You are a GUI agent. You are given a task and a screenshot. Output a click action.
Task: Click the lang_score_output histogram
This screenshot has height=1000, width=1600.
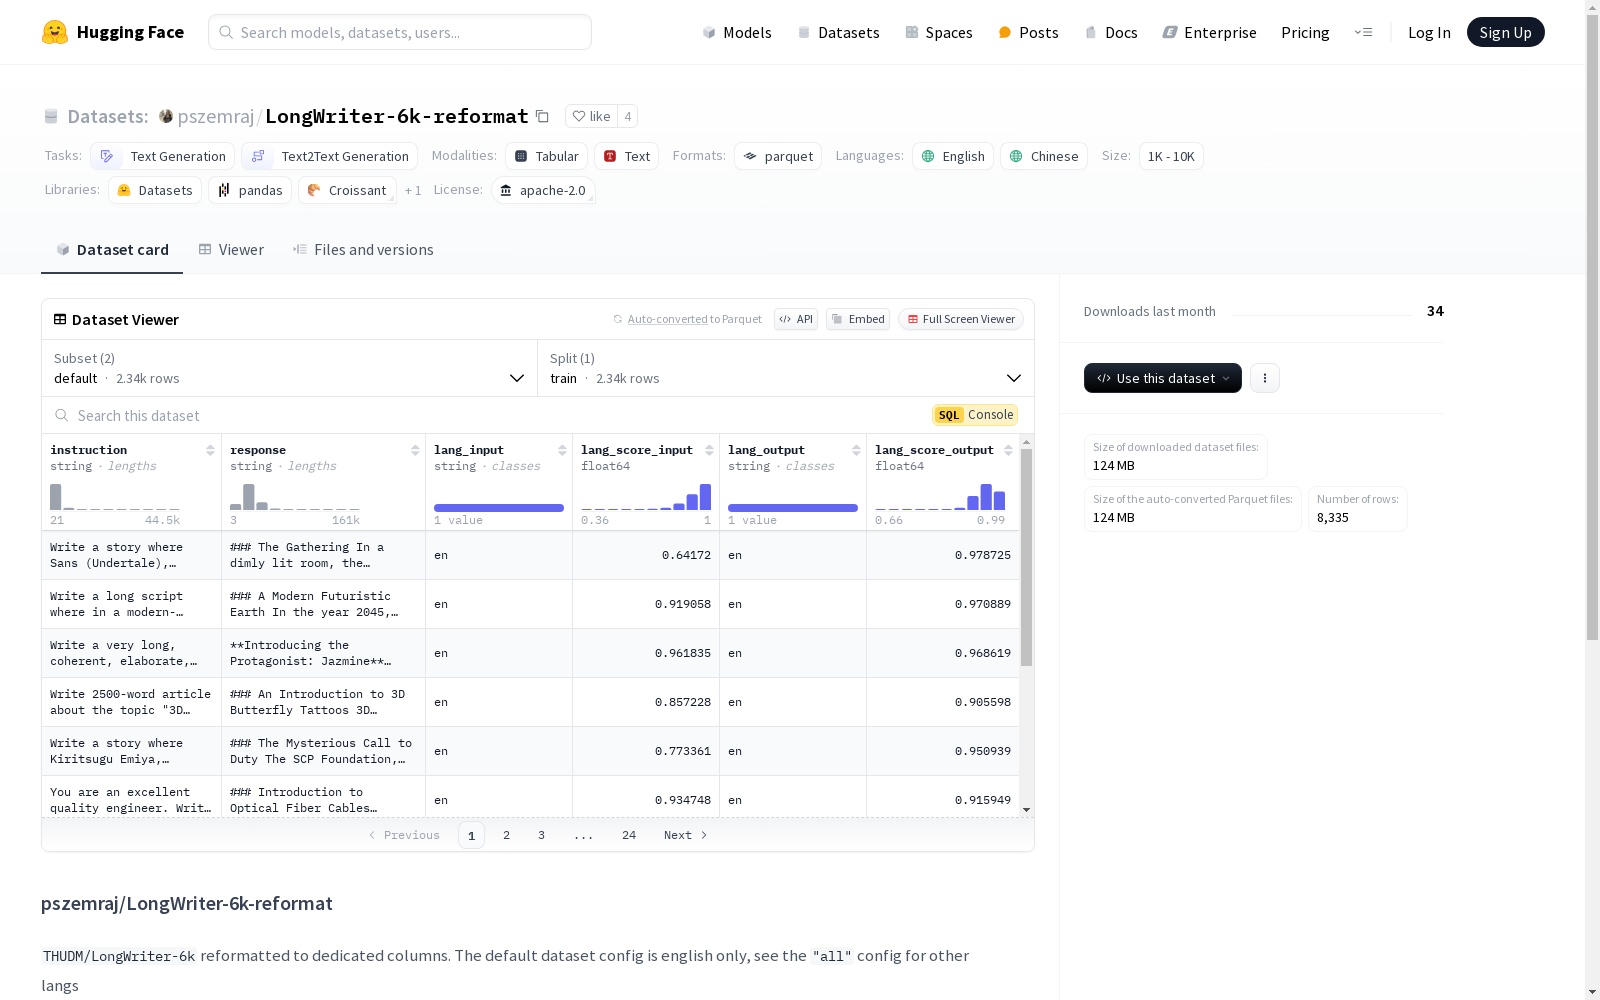click(x=940, y=497)
